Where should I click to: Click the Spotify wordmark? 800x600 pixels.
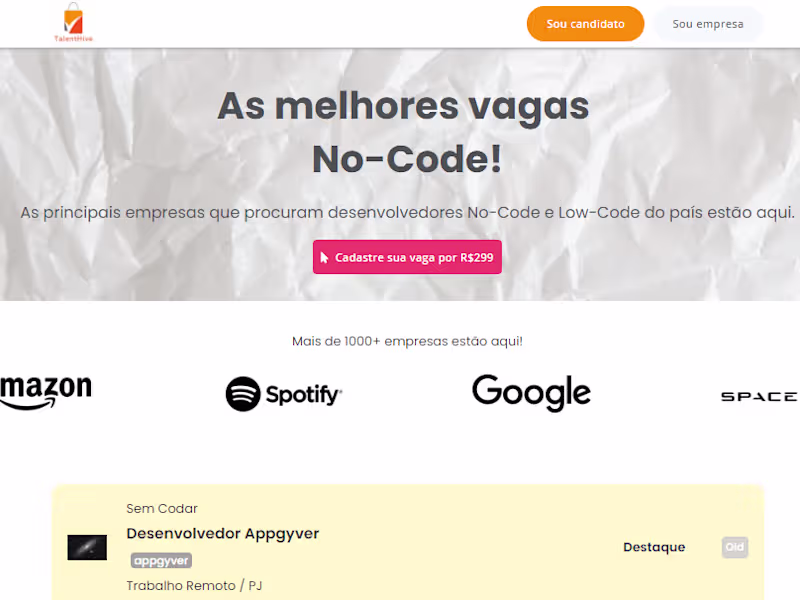[x=304, y=394]
